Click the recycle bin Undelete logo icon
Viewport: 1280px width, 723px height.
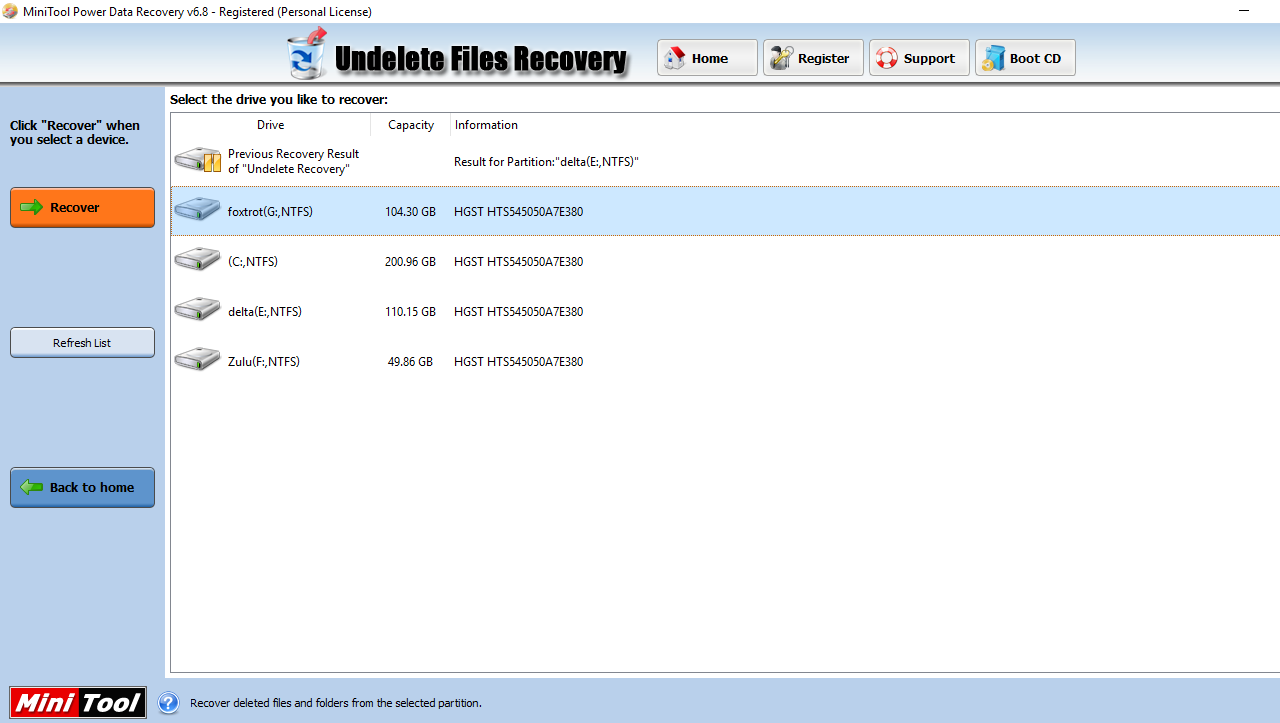click(307, 54)
